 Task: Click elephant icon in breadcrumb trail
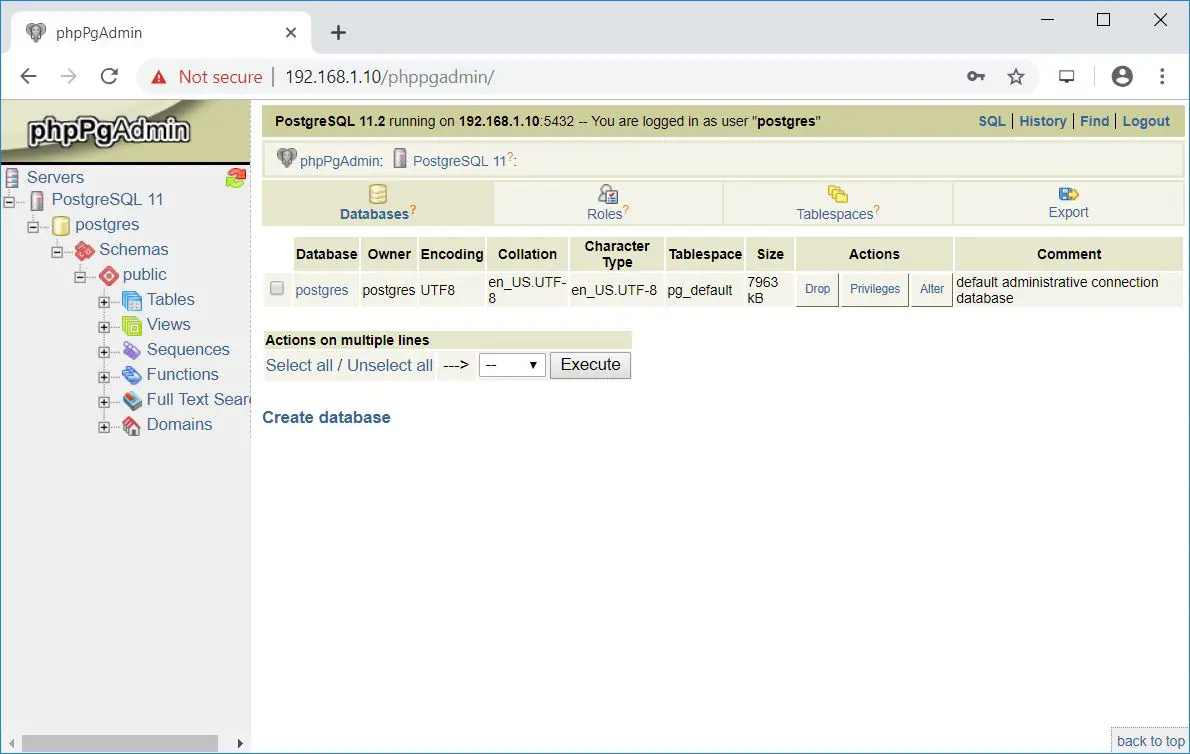pyautogui.click(x=286, y=158)
